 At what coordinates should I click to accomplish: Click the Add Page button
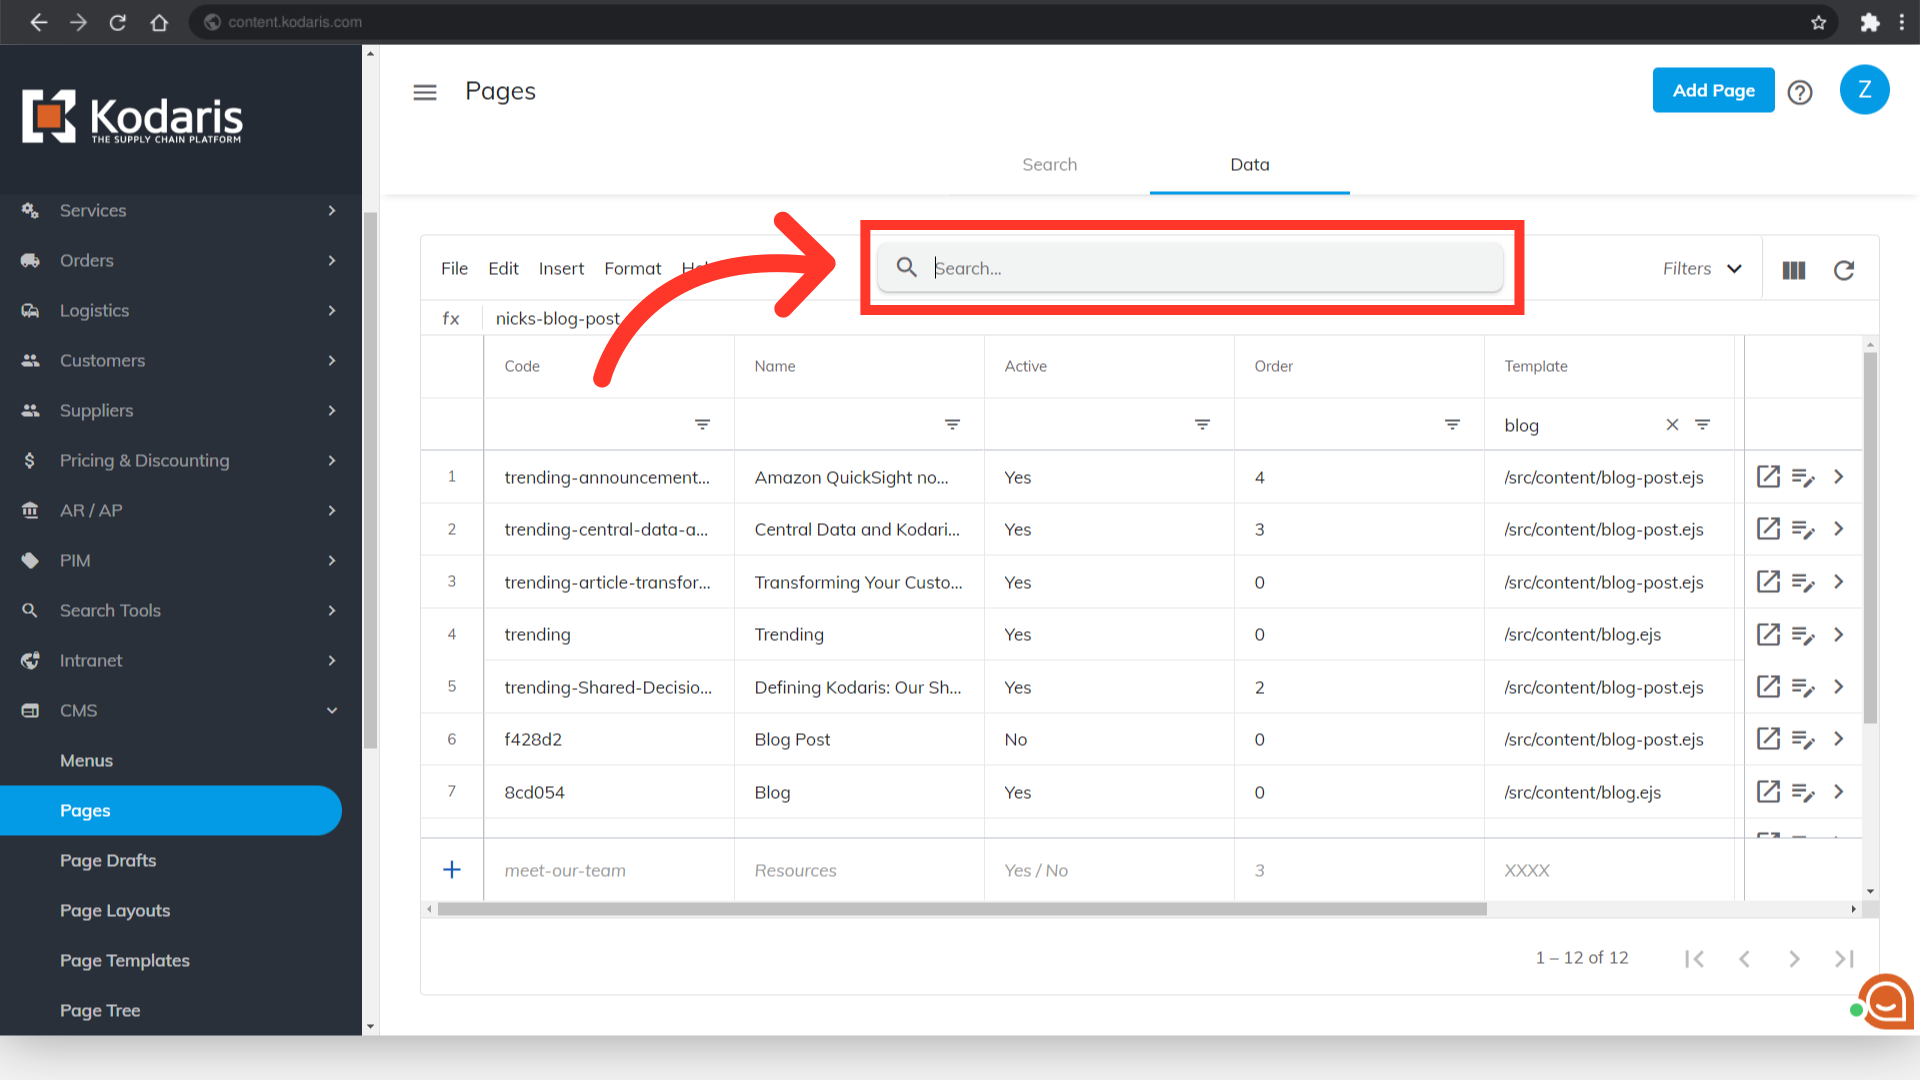(x=1713, y=91)
